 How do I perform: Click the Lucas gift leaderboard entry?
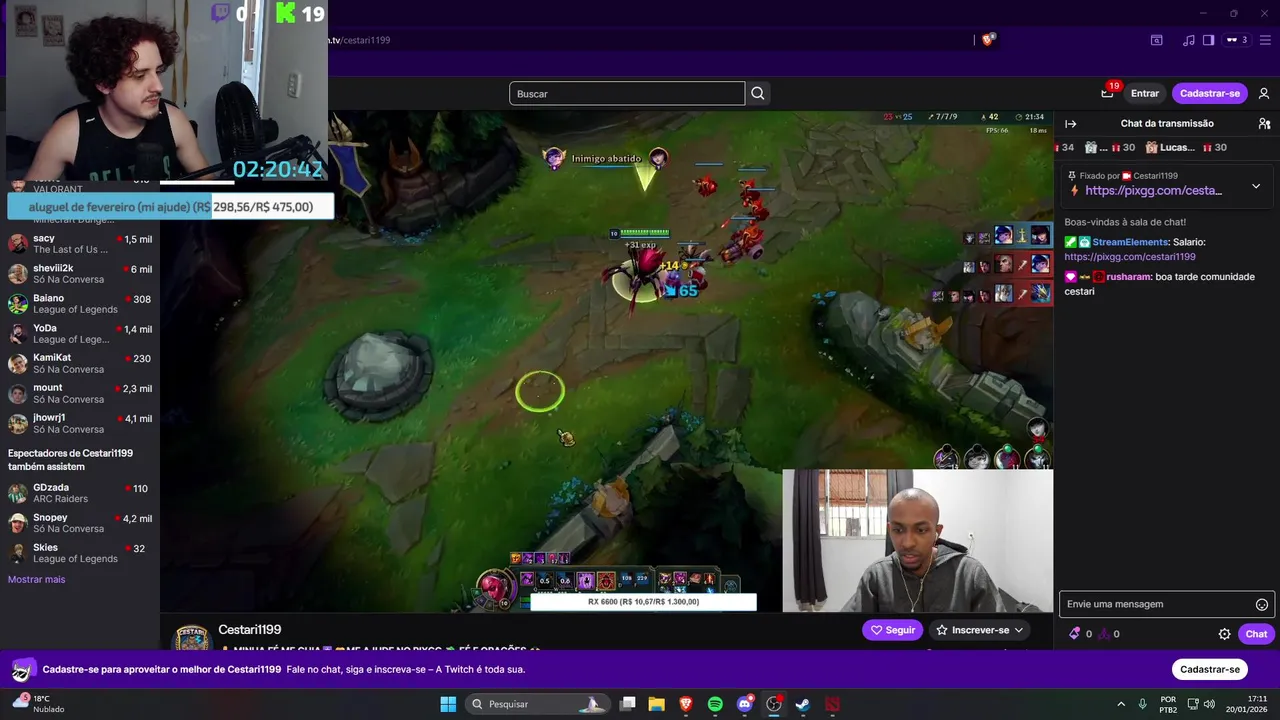point(1186,147)
